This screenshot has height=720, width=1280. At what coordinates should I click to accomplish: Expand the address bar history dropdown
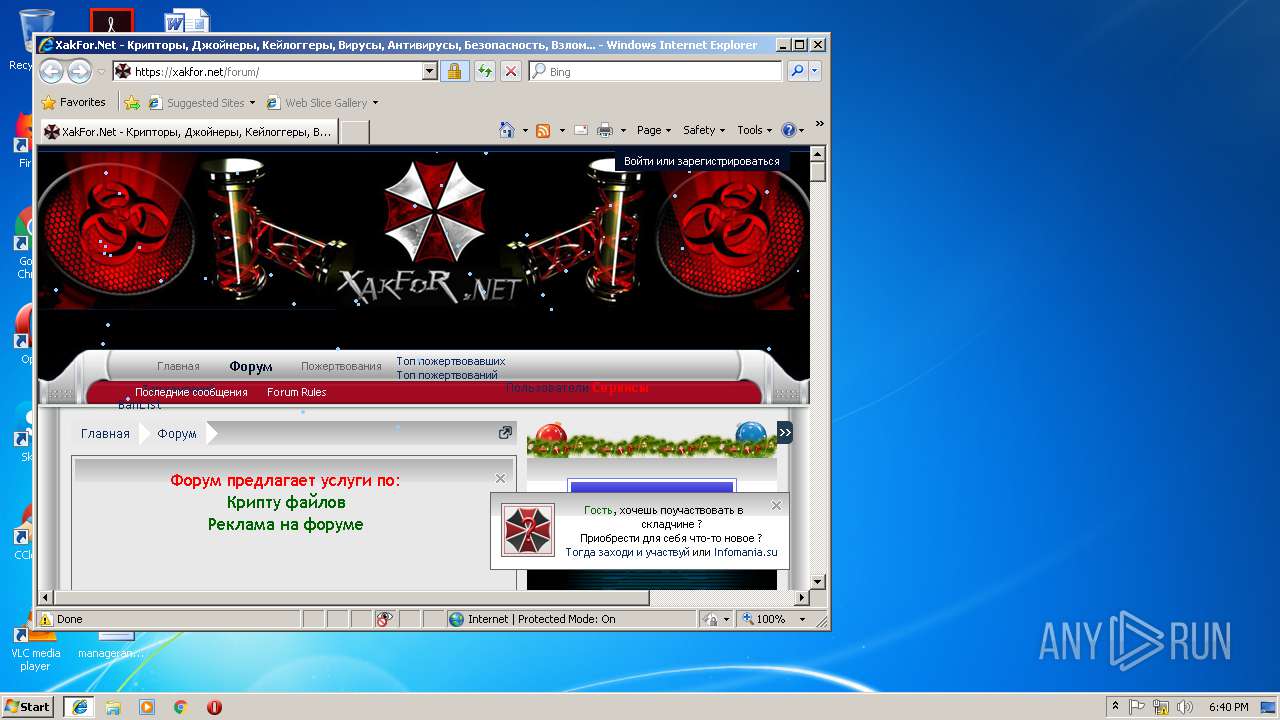[430, 71]
